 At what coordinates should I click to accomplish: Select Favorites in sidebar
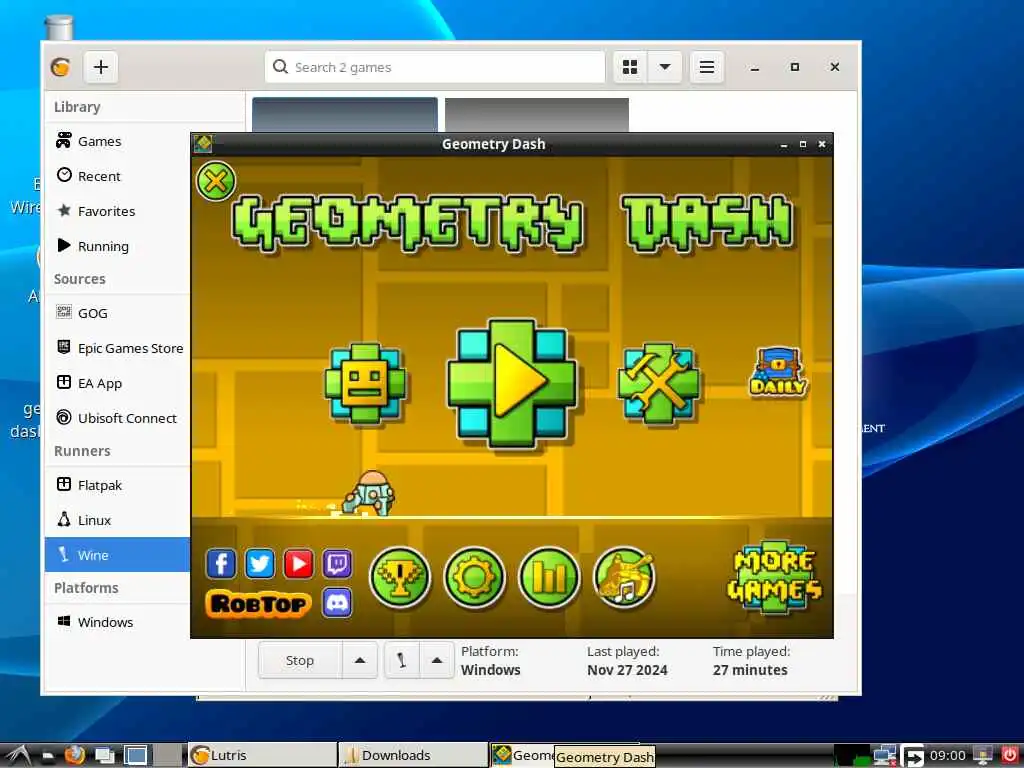(118, 211)
